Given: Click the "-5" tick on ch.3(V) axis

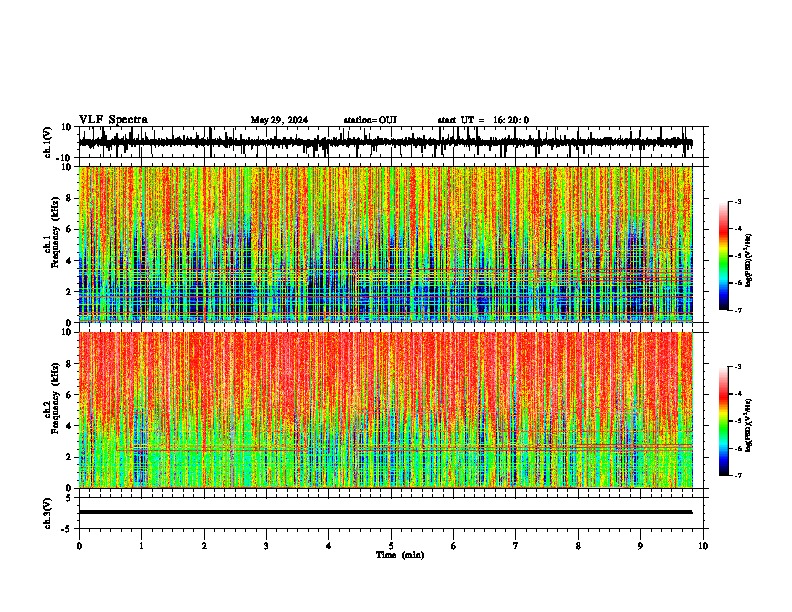Looking at the screenshot, I should point(67,529).
